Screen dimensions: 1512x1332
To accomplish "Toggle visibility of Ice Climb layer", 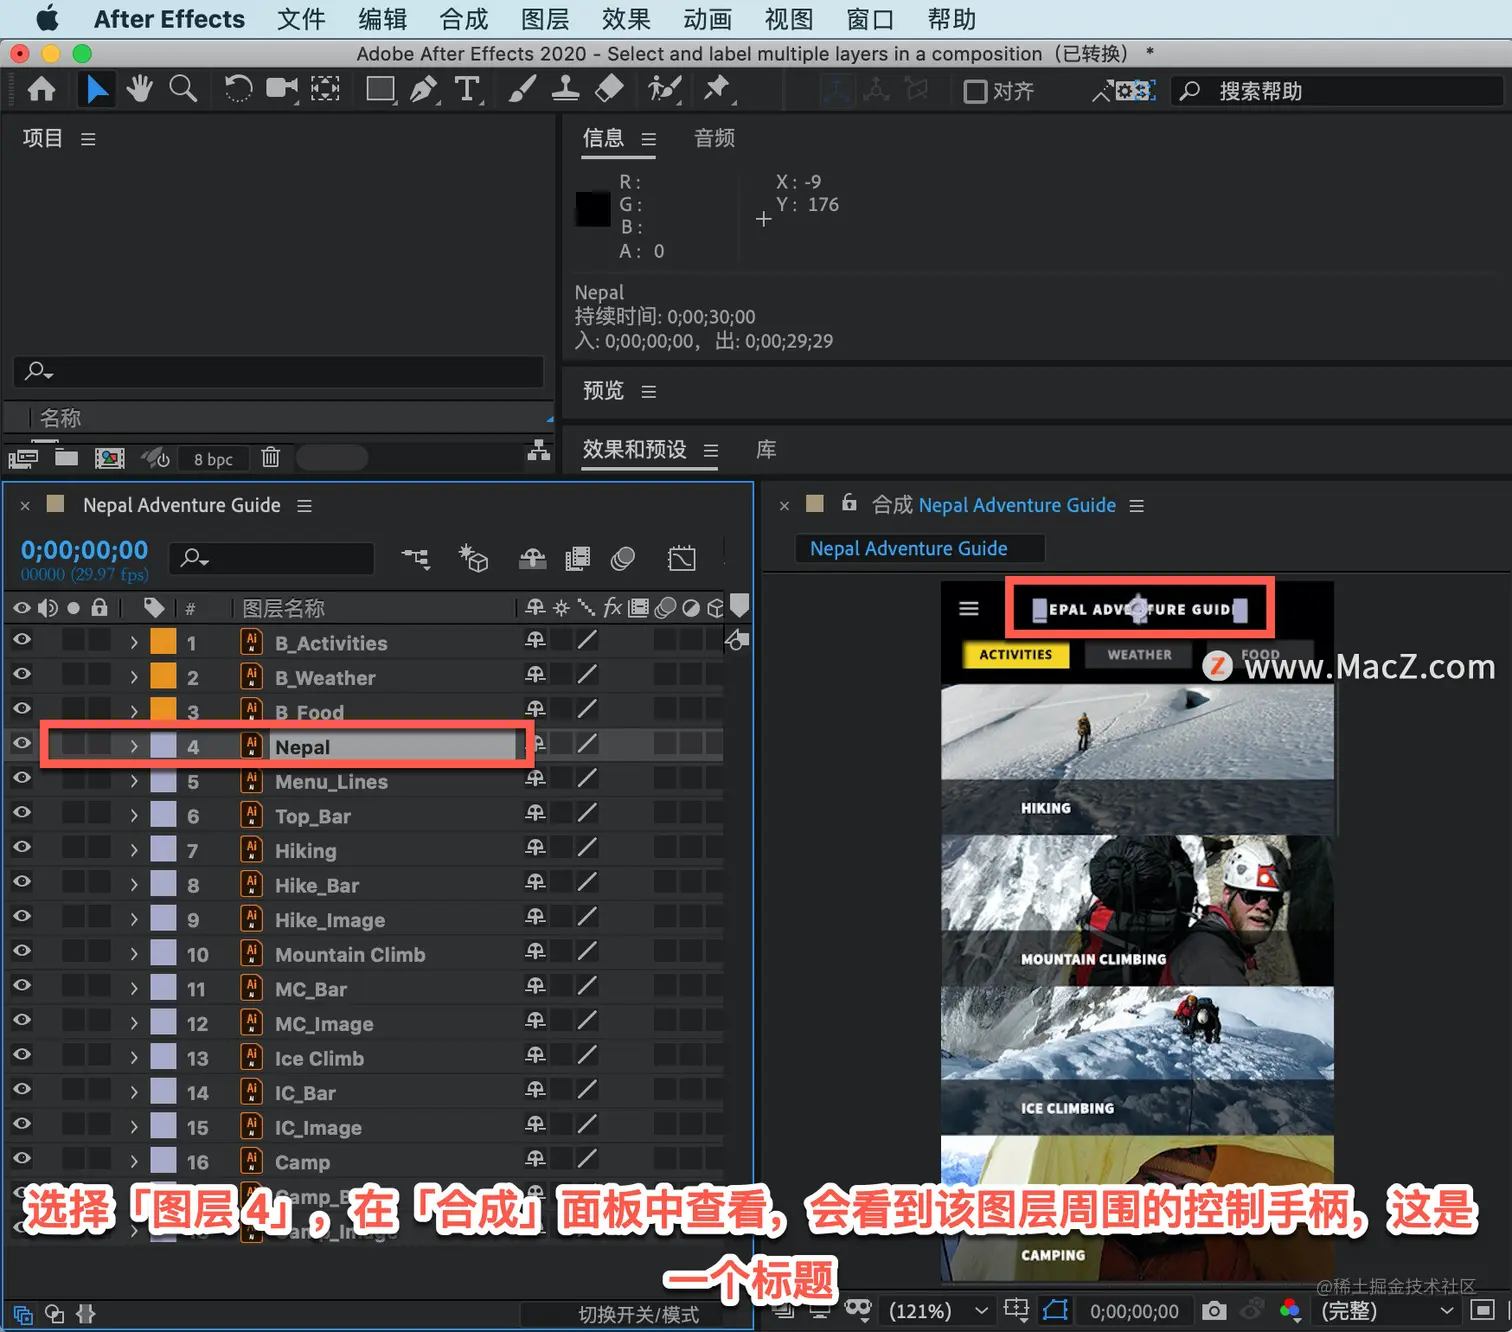I will point(21,1055).
